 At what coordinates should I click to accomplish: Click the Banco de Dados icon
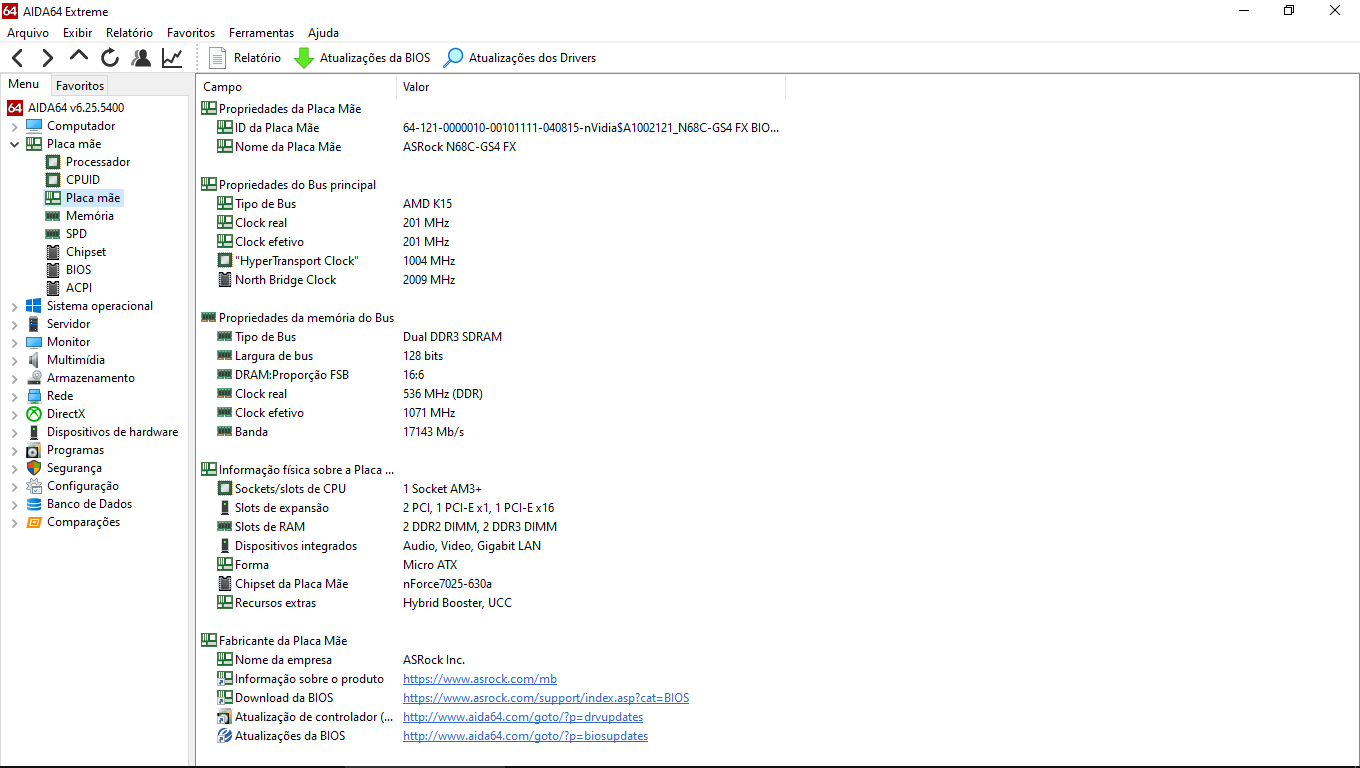34,504
